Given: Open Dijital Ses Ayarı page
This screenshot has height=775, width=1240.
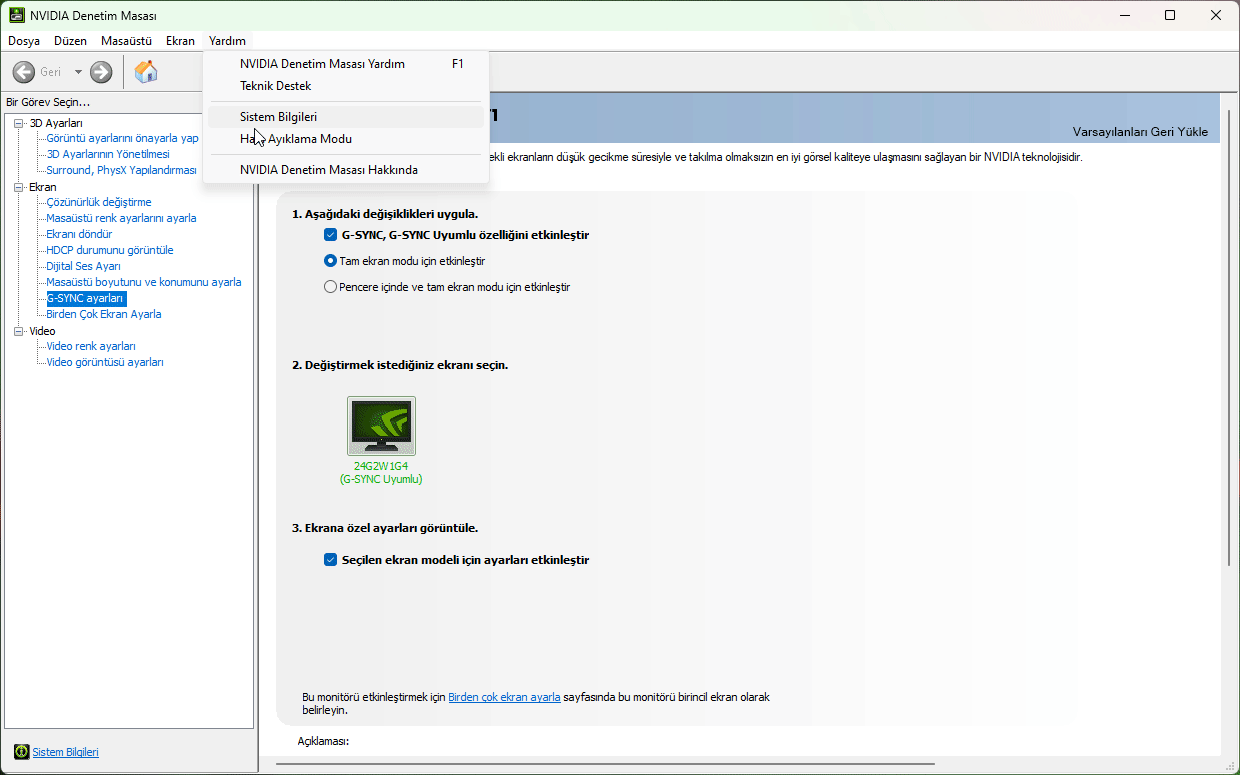Looking at the screenshot, I should coord(83,266).
